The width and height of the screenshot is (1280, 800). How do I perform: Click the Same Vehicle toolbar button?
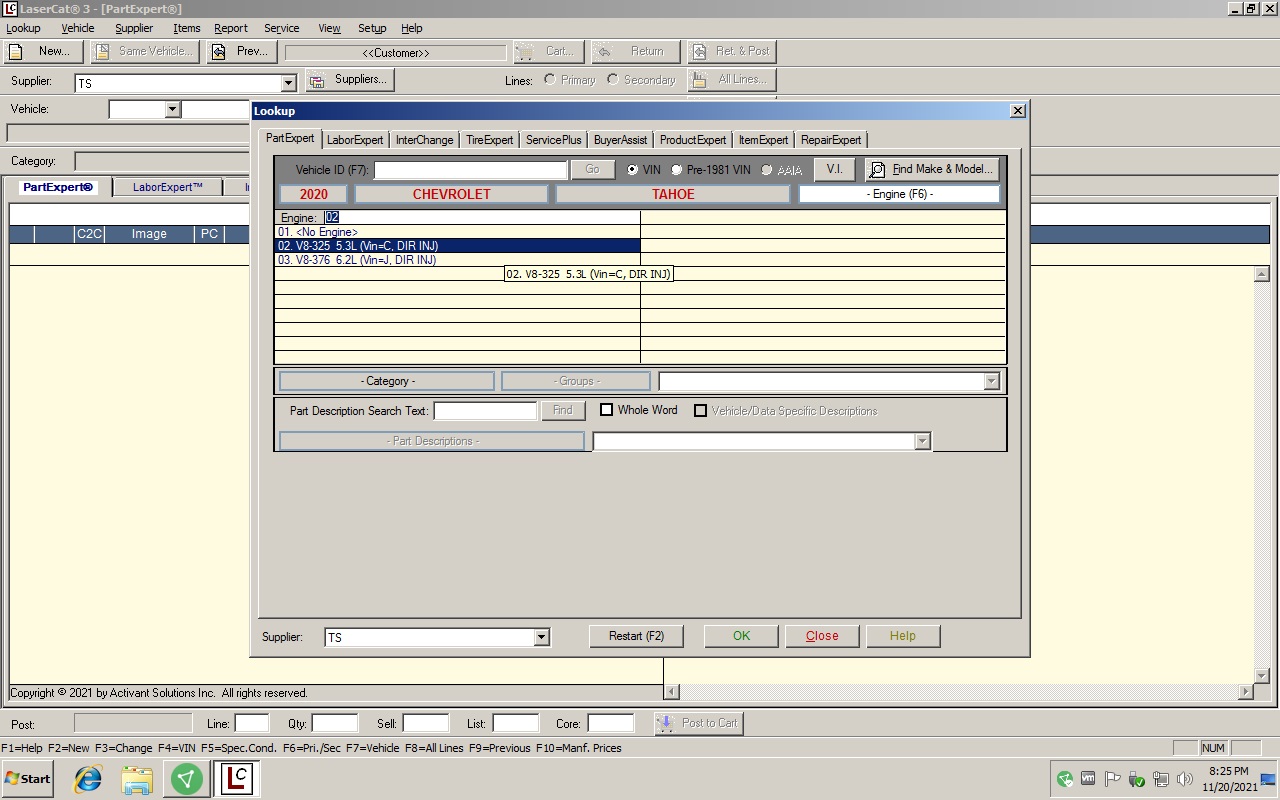(x=144, y=51)
